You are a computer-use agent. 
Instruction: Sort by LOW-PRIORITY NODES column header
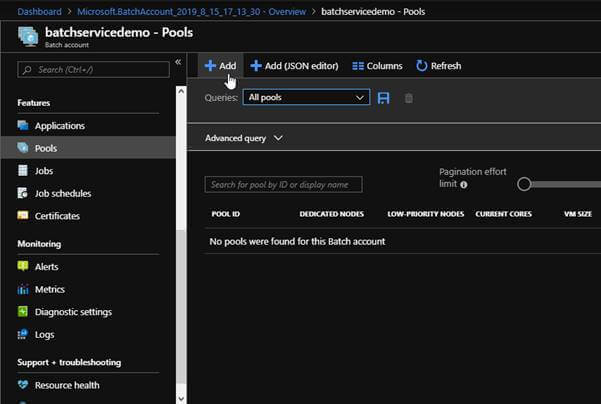pos(425,214)
